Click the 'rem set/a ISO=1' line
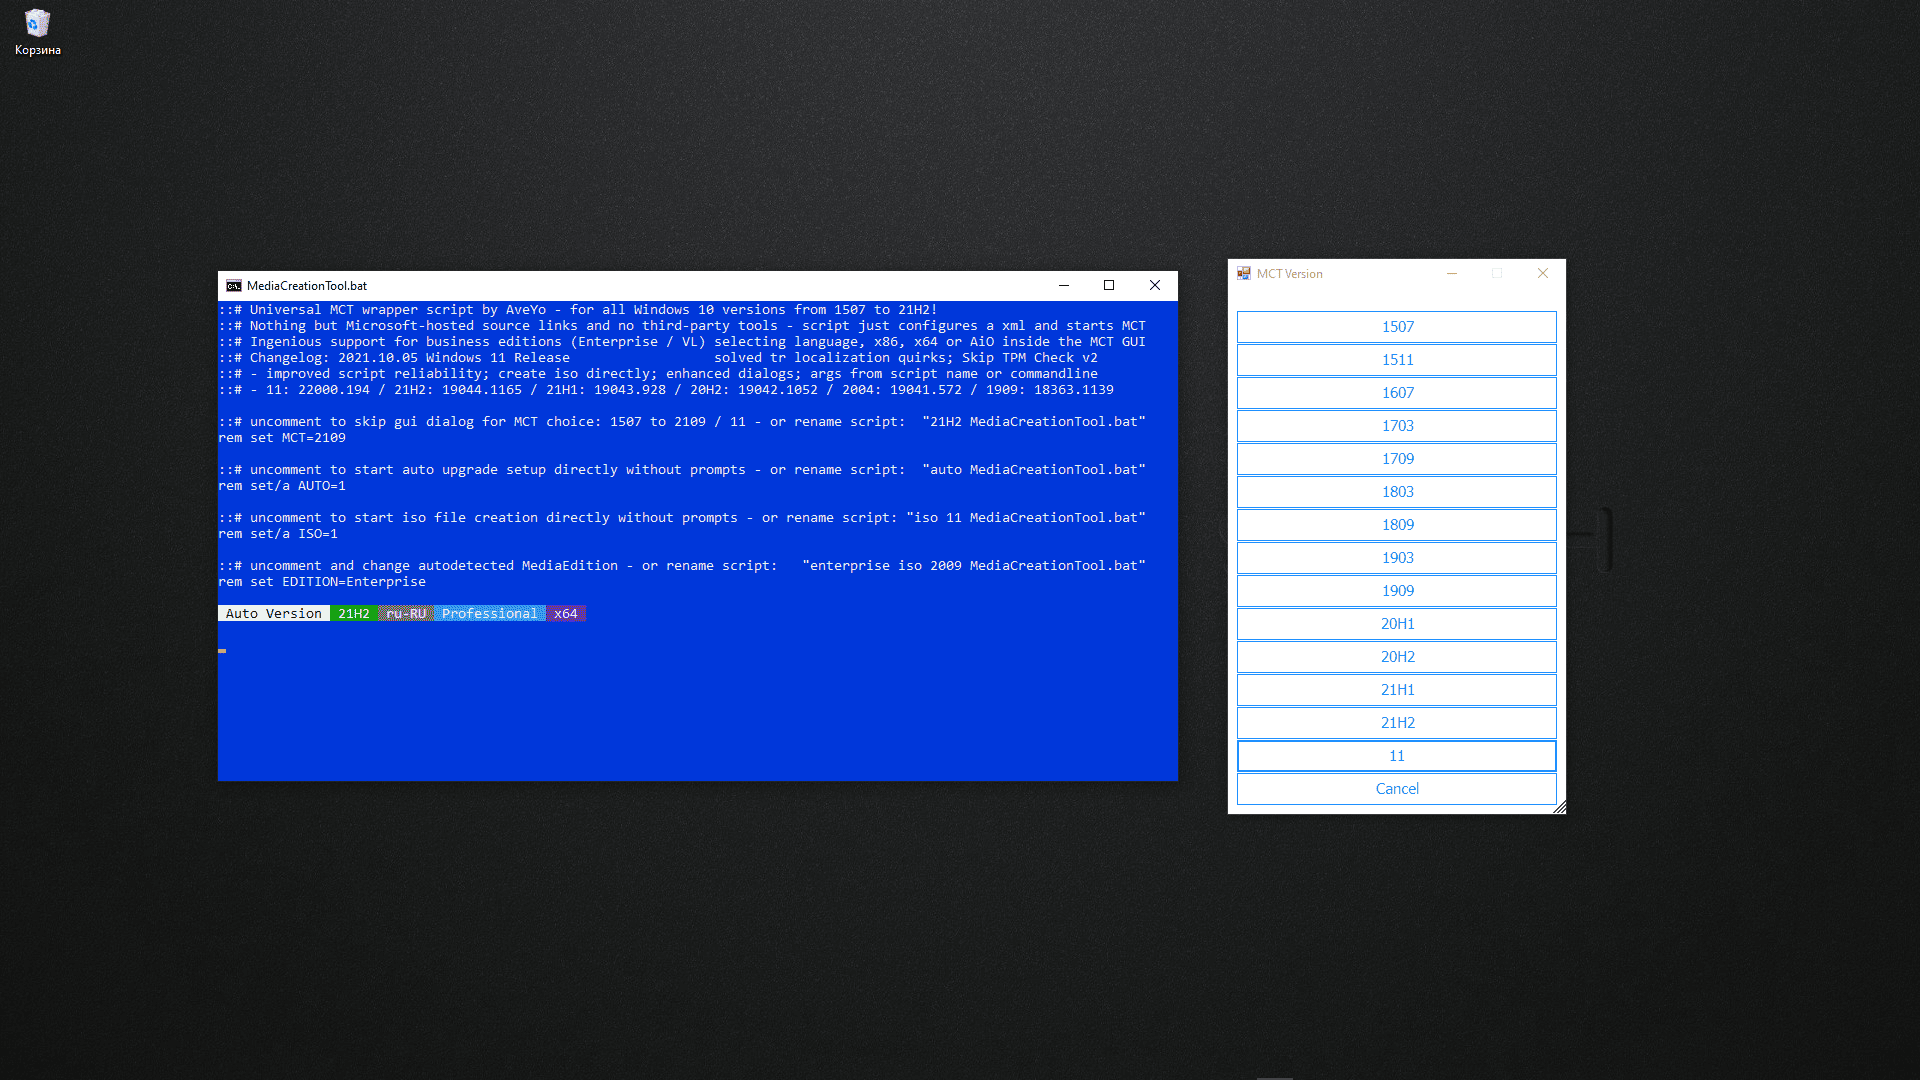This screenshot has height=1080, width=1920. tap(278, 534)
